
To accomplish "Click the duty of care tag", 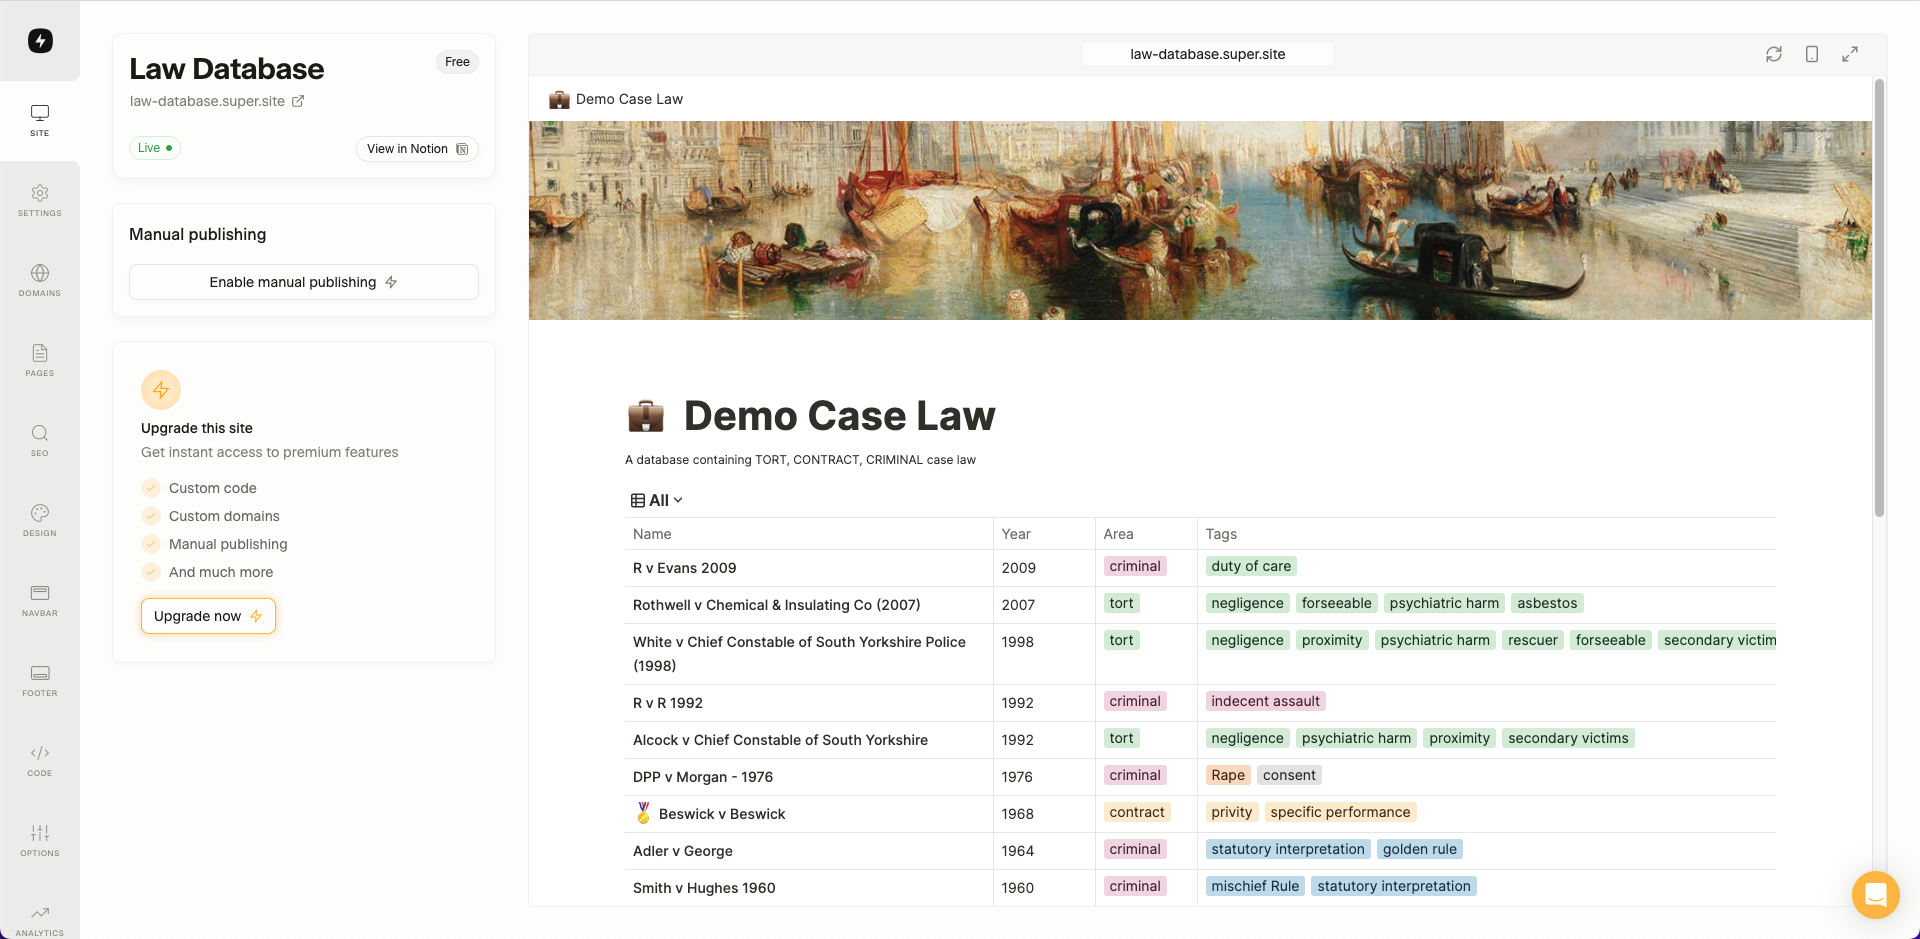I will [1251, 566].
